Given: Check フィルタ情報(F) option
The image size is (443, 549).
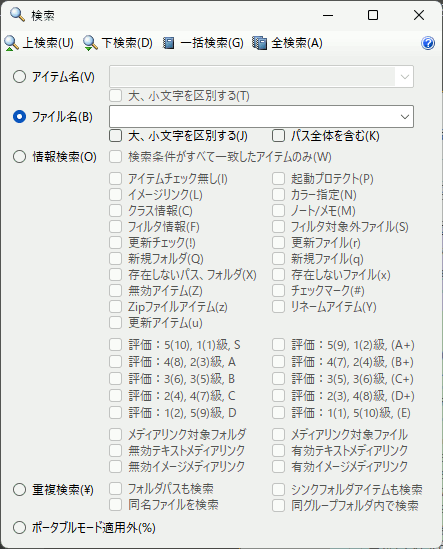Looking at the screenshot, I should pyautogui.click(x=116, y=227).
